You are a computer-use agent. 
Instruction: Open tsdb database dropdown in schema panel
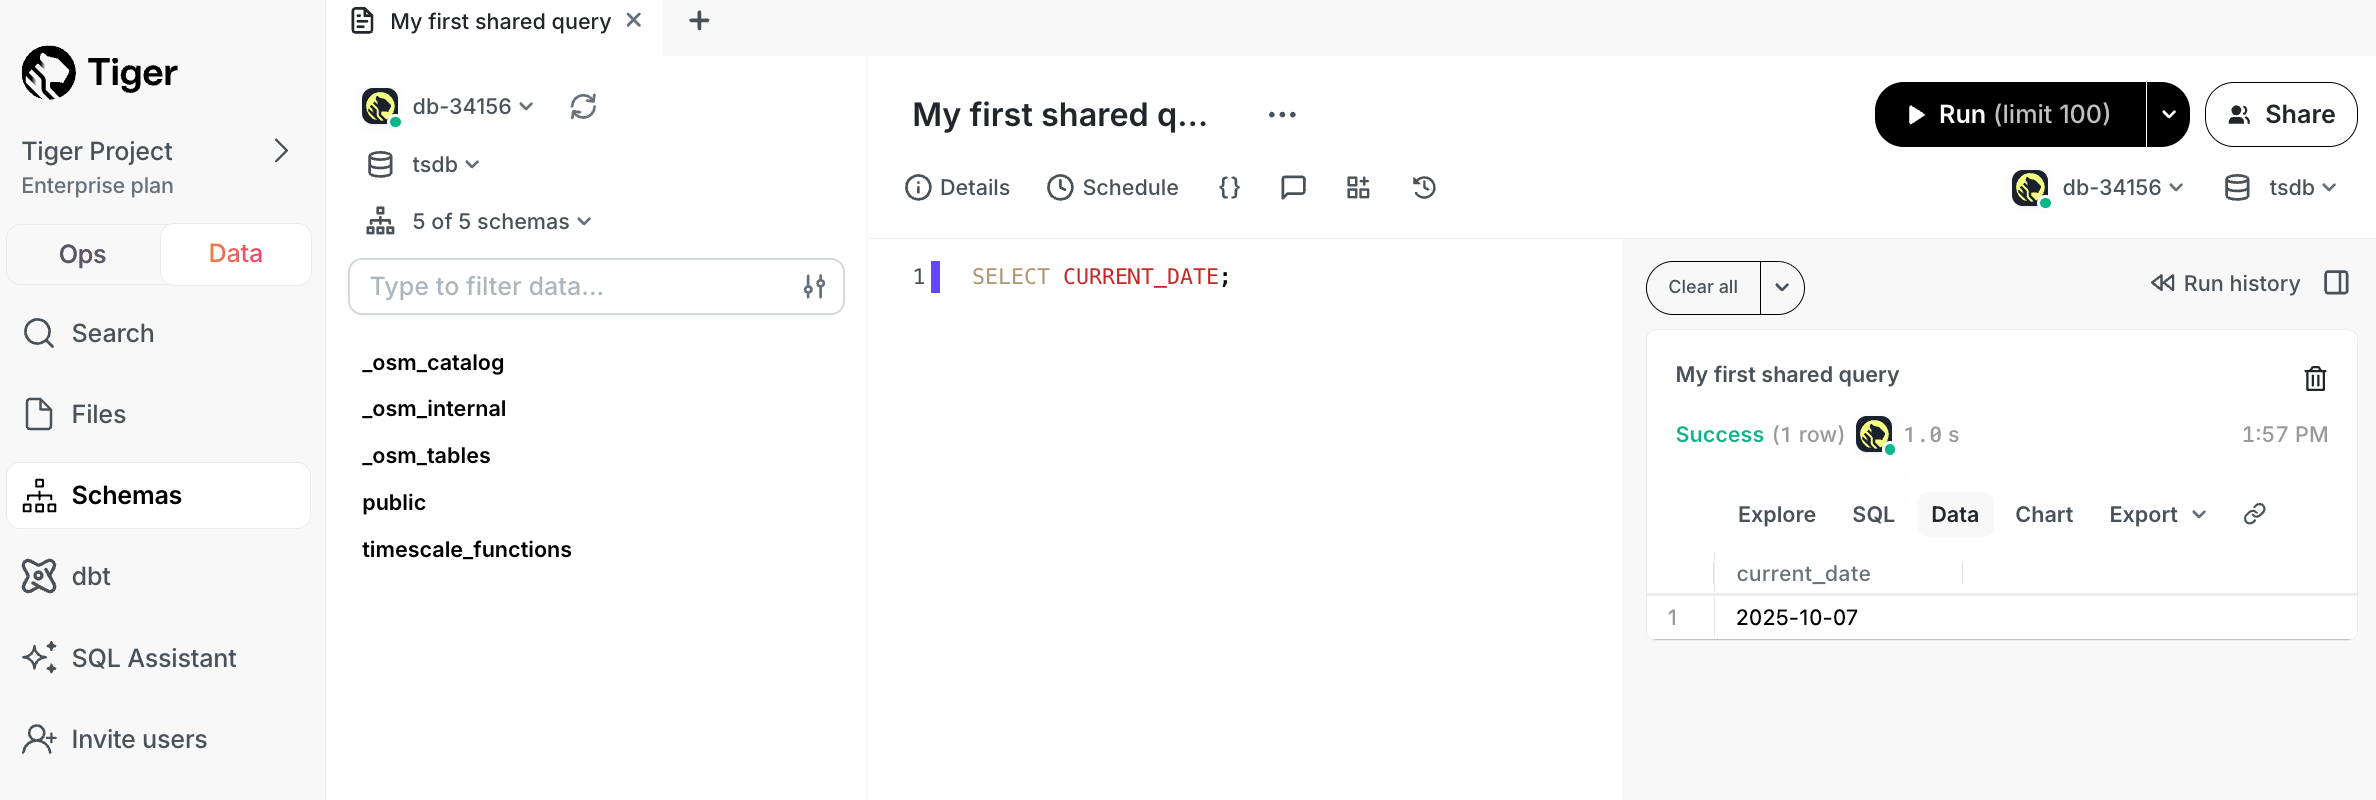tap(445, 164)
